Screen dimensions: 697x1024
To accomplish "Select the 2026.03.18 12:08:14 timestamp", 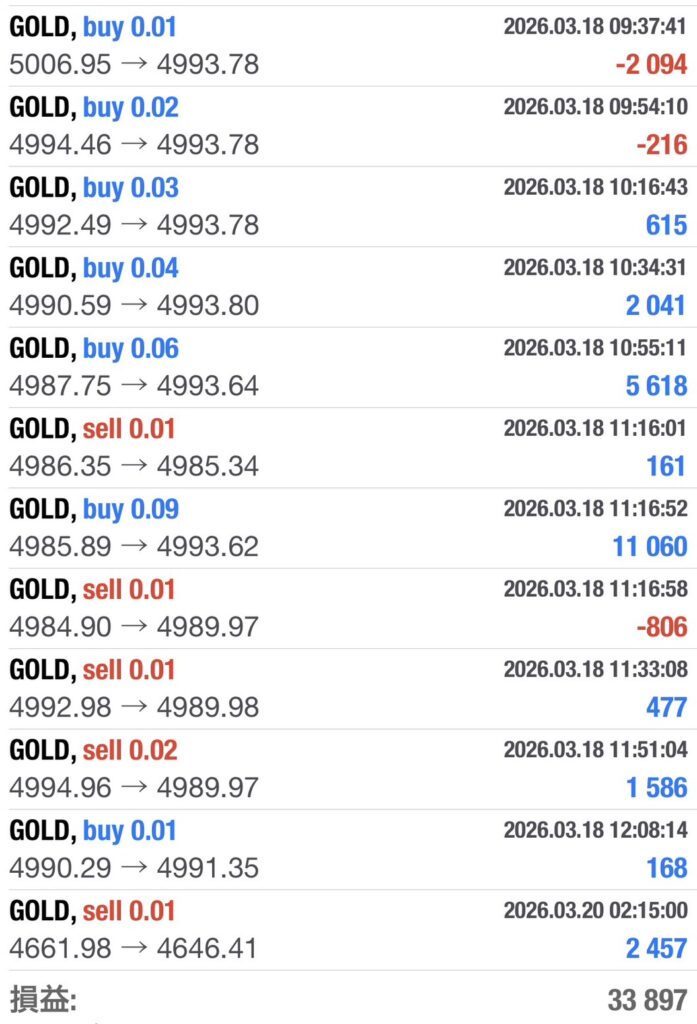I will [x=595, y=830].
